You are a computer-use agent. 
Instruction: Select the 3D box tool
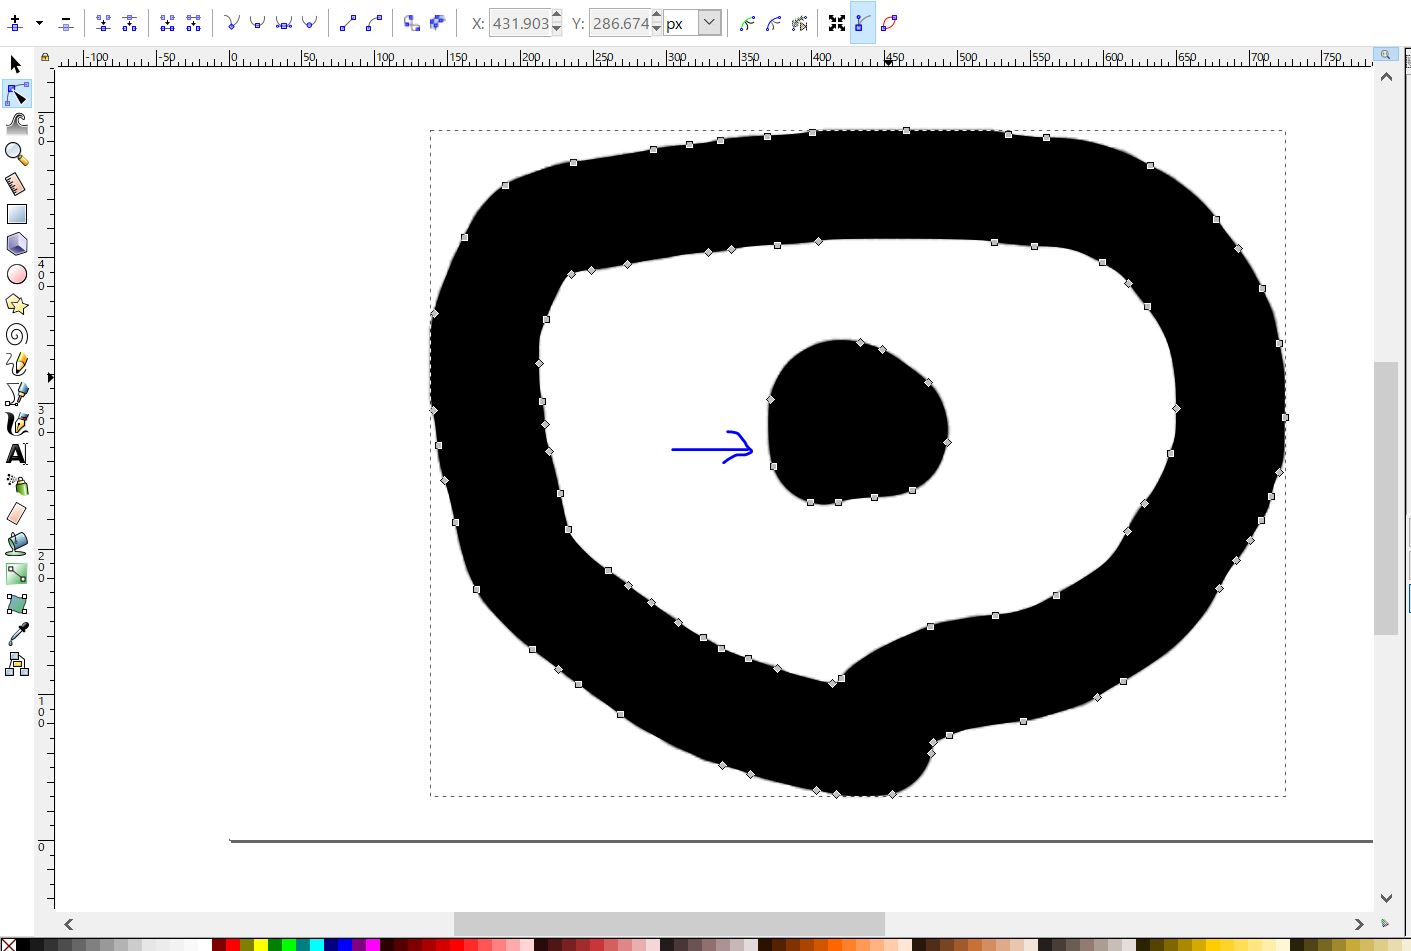[x=16, y=244]
